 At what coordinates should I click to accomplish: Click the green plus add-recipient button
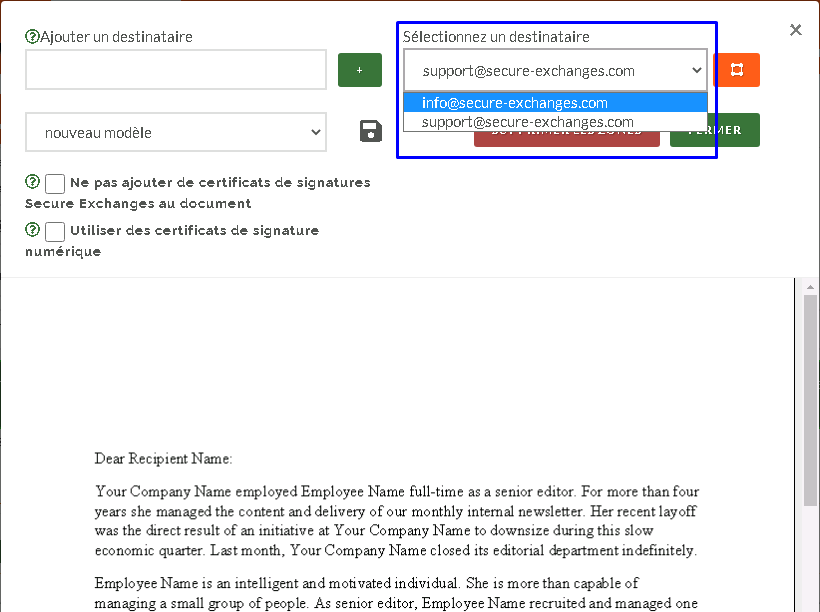pos(359,70)
